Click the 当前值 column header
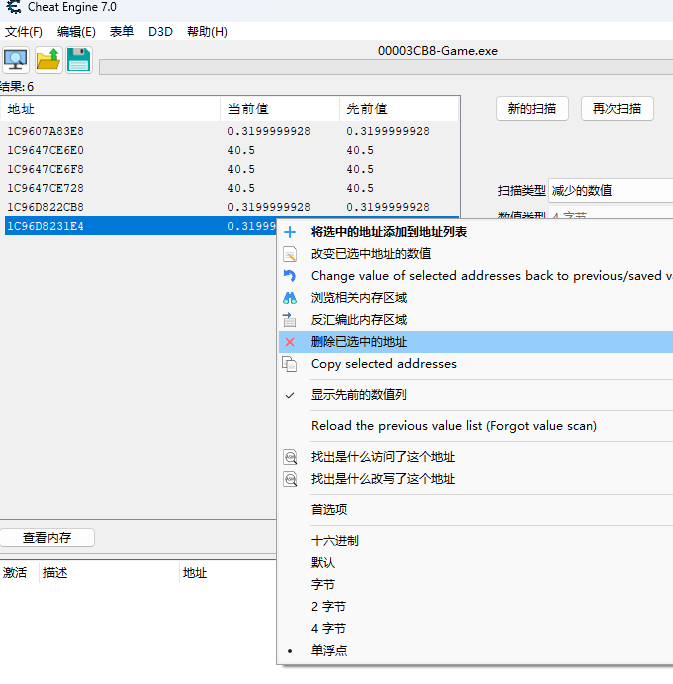 (280, 109)
